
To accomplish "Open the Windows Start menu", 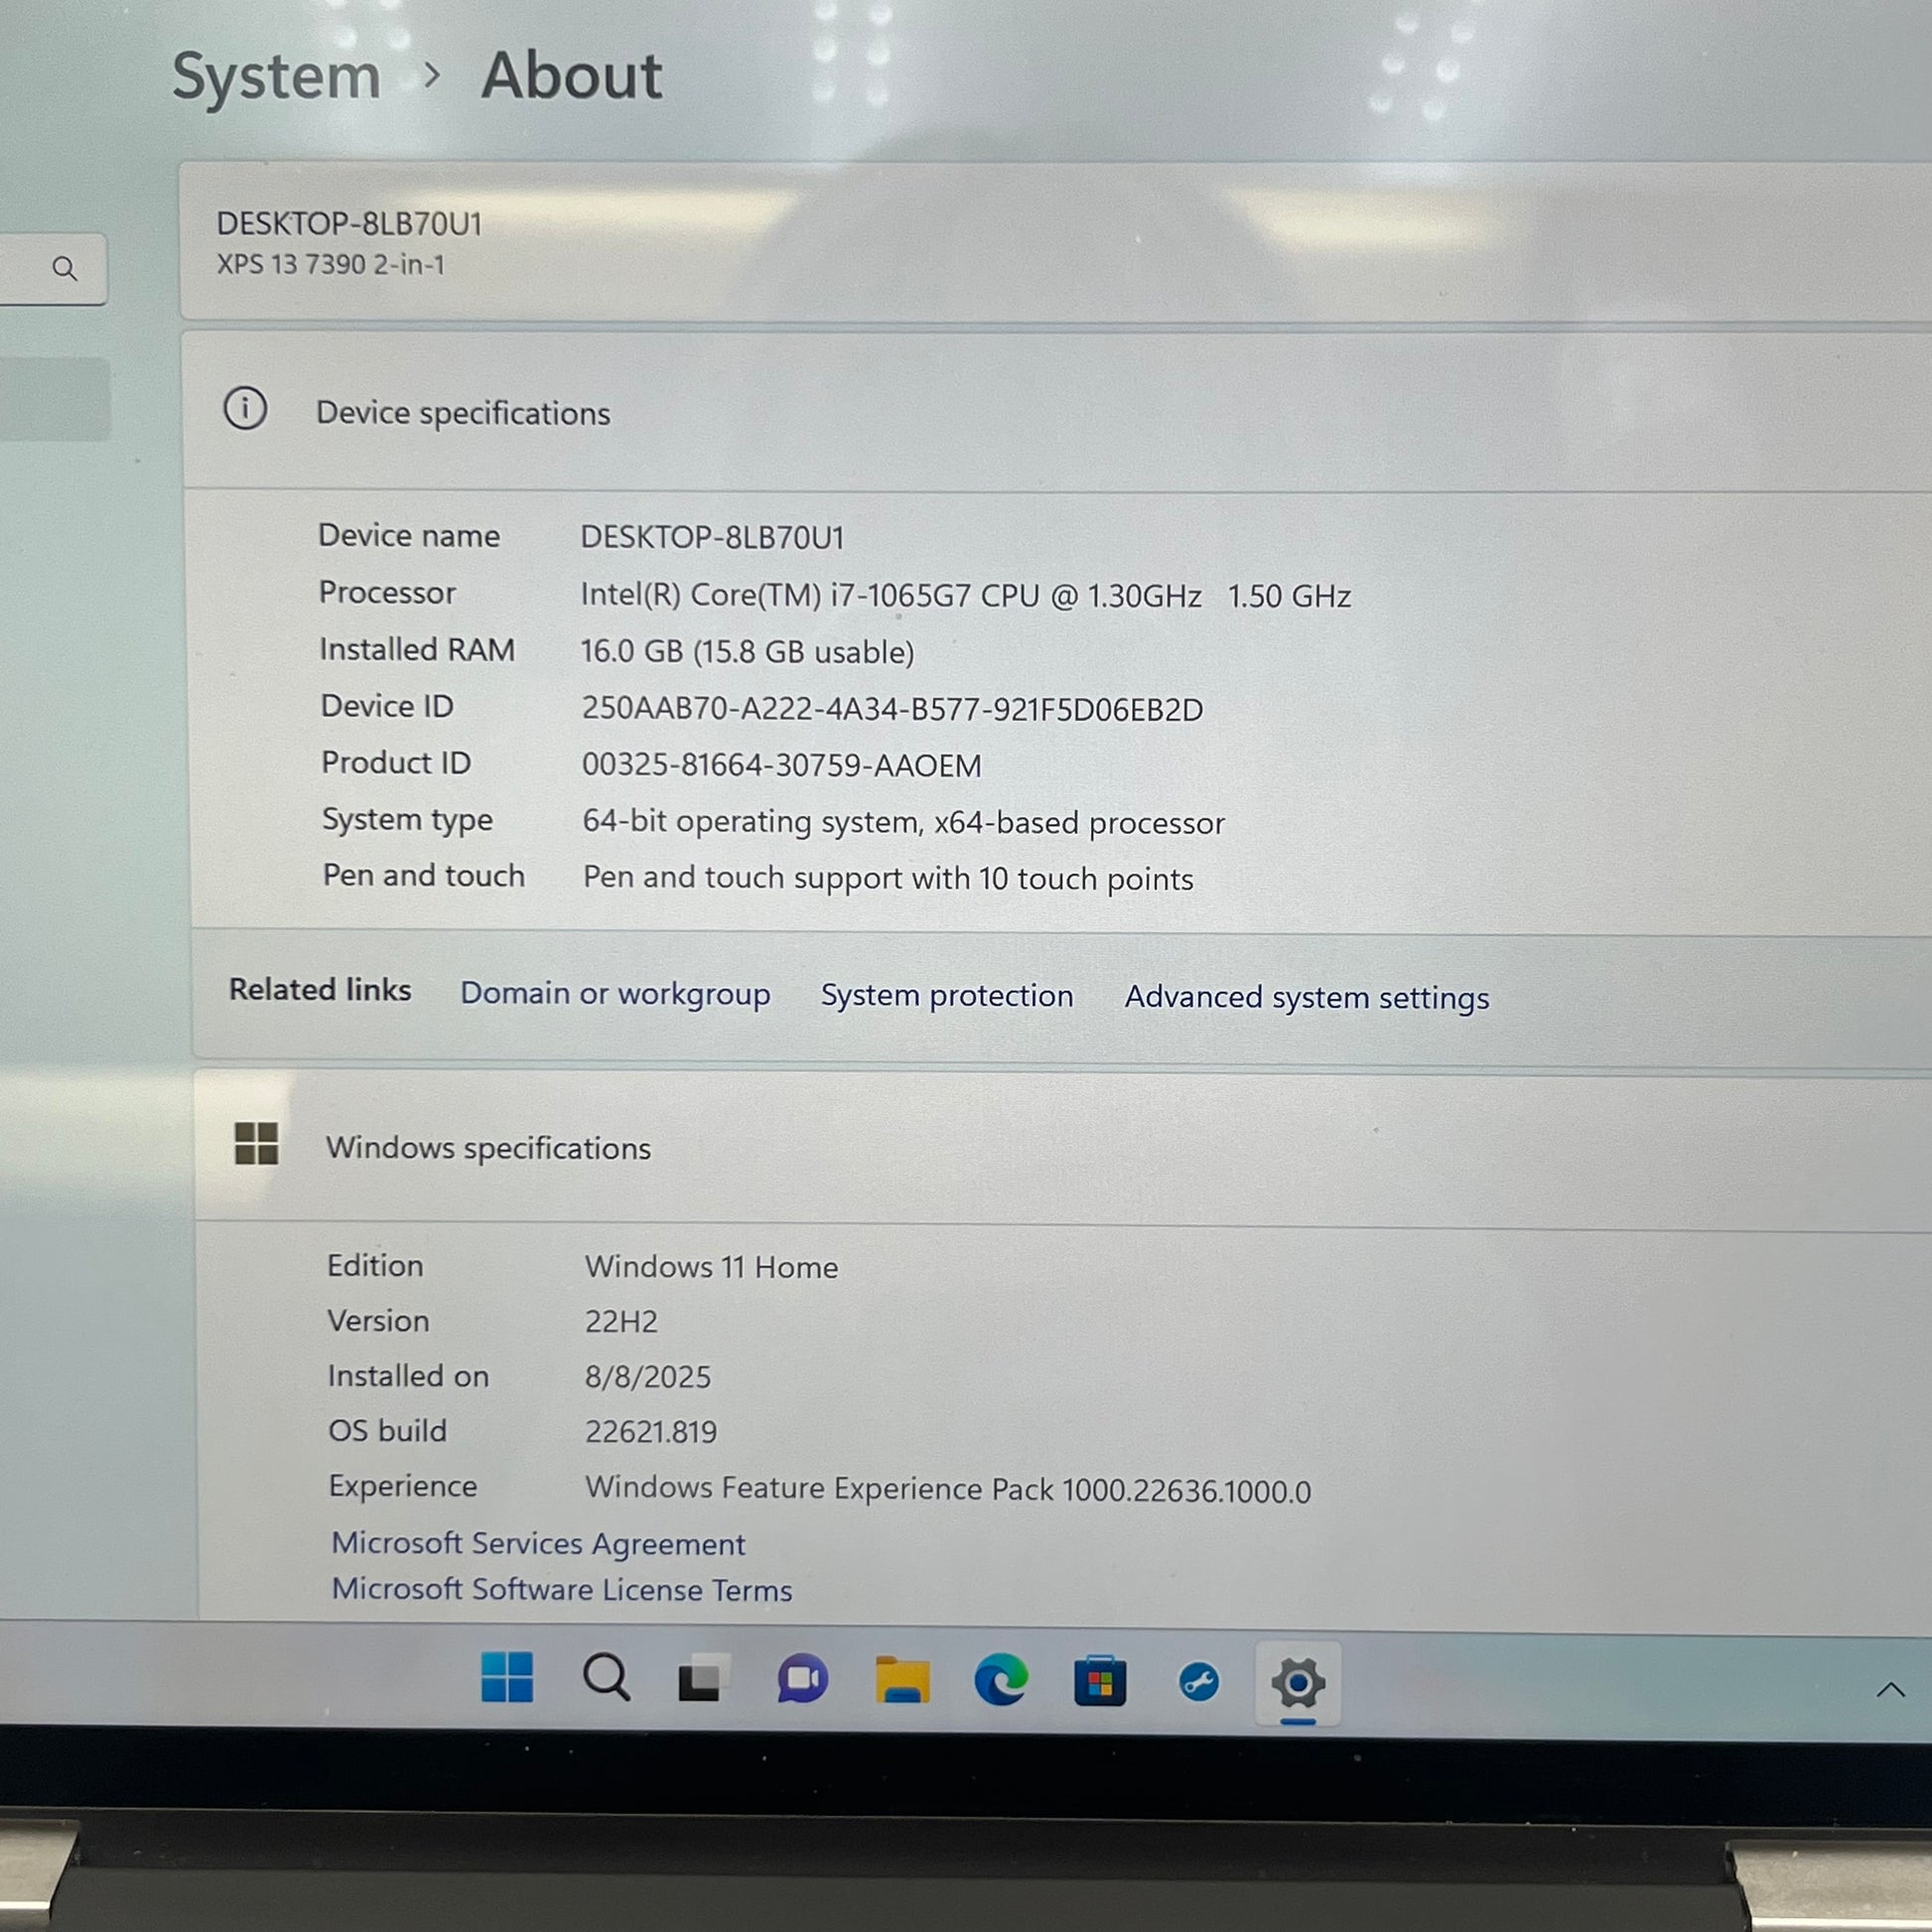I will click(507, 1677).
